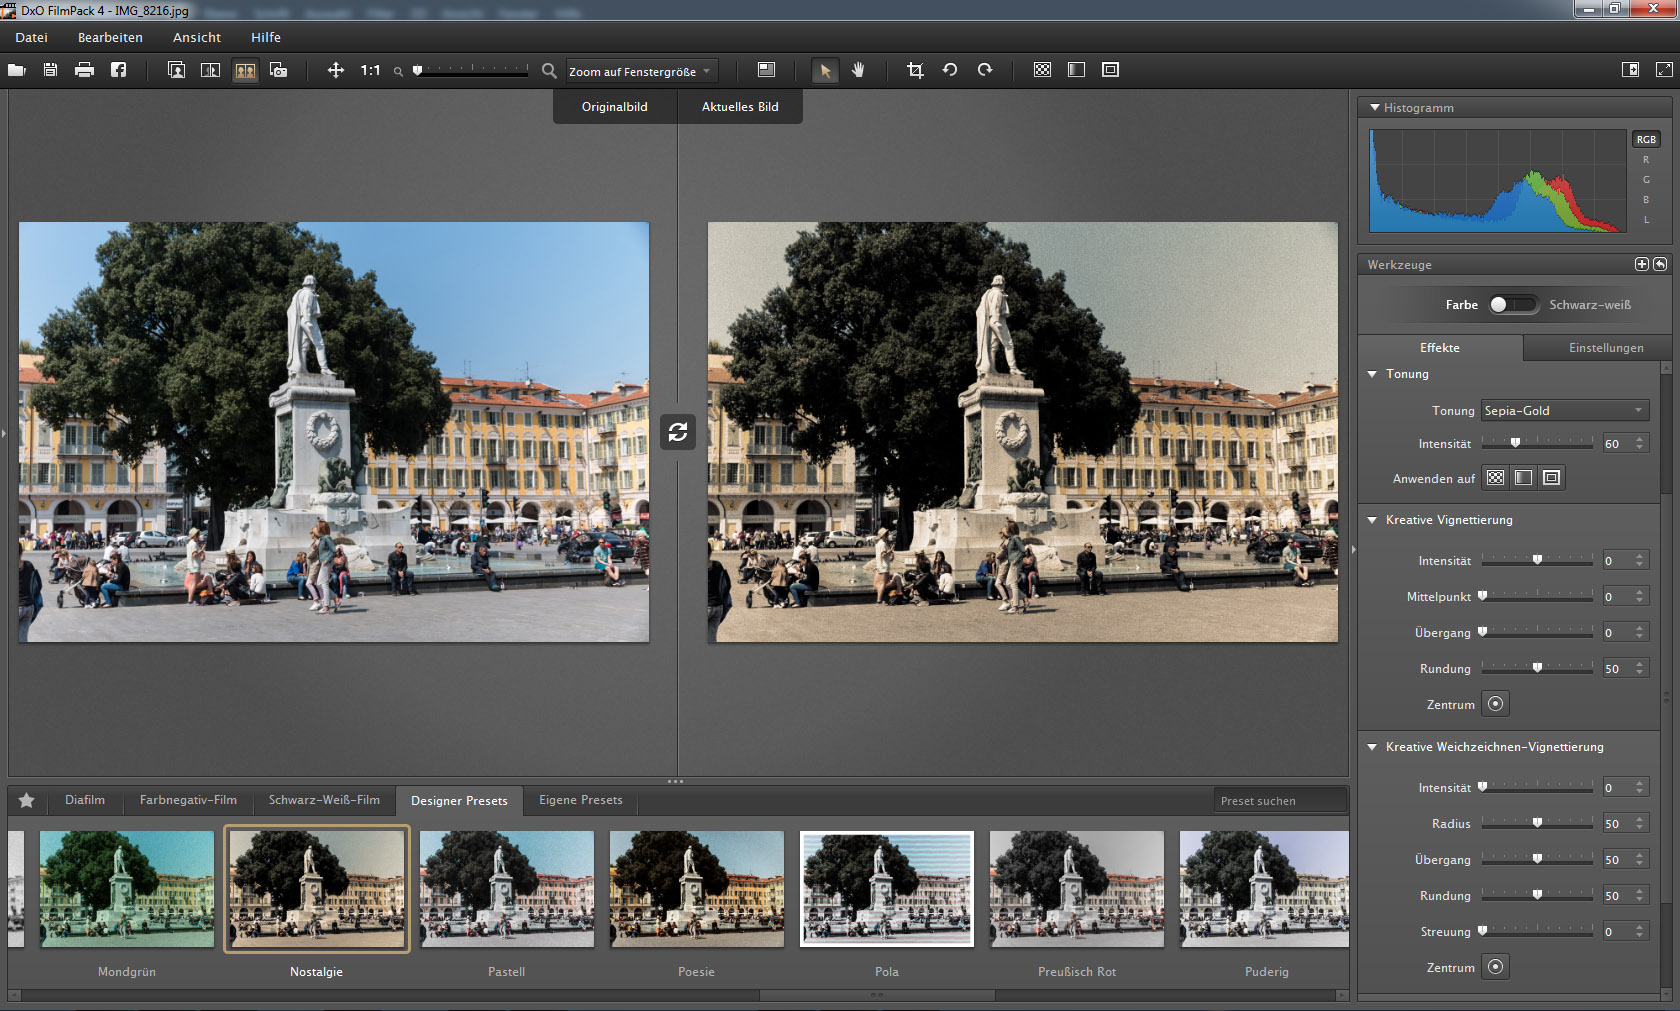Image resolution: width=1680 pixels, height=1011 pixels.
Task: Open the Zoom auf Fenstergröße dropdown
Action: coord(641,71)
